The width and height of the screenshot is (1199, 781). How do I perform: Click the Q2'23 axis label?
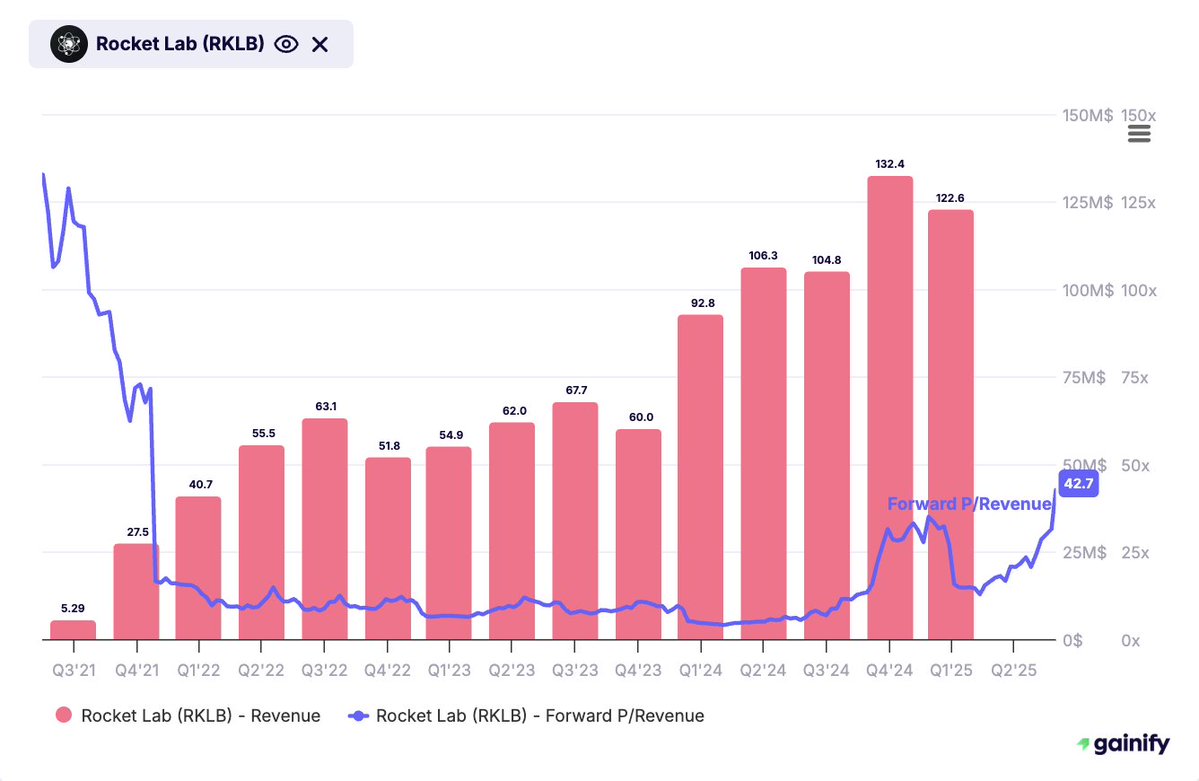(512, 670)
